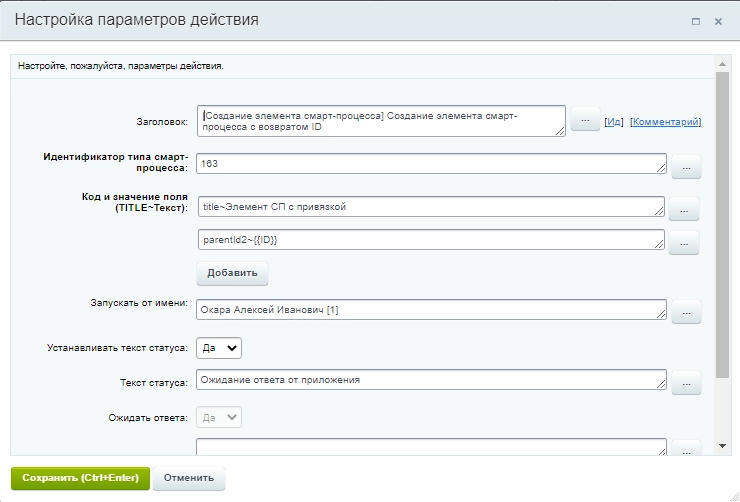The height and width of the screenshot is (502, 740).
Task: Click the scrollbar down arrow
Action: tap(723, 446)
